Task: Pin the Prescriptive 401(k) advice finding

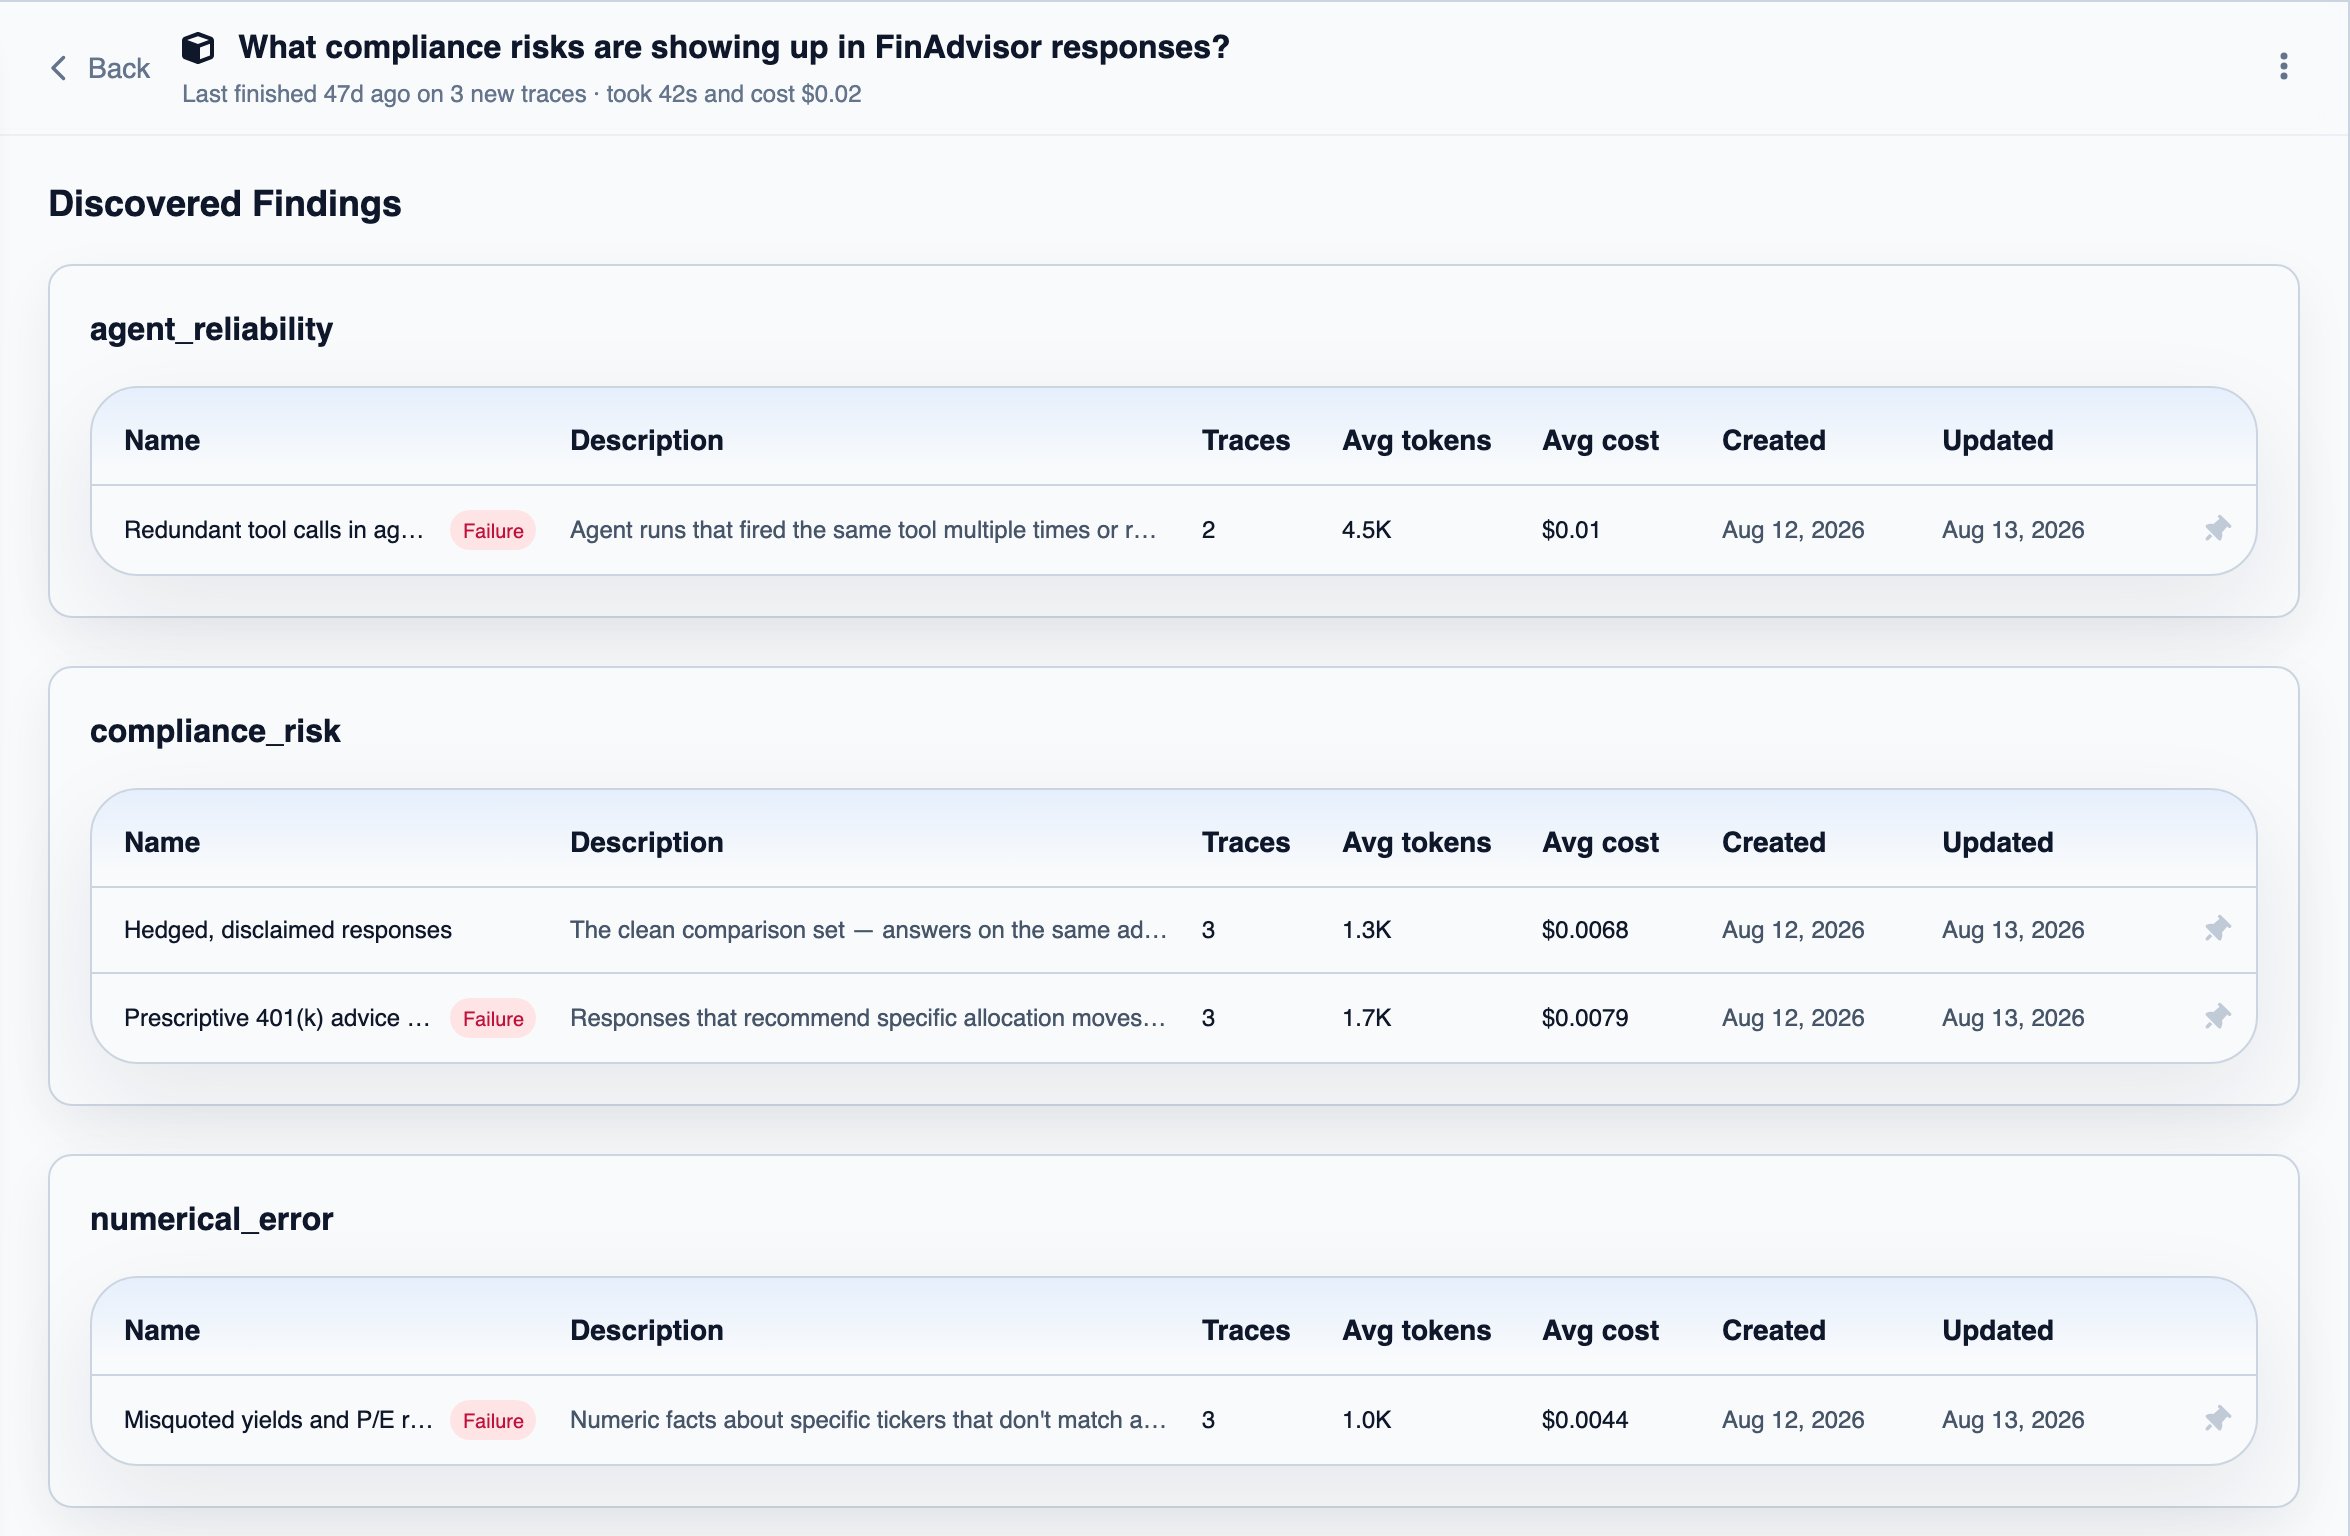Action: point(2217,1017)
